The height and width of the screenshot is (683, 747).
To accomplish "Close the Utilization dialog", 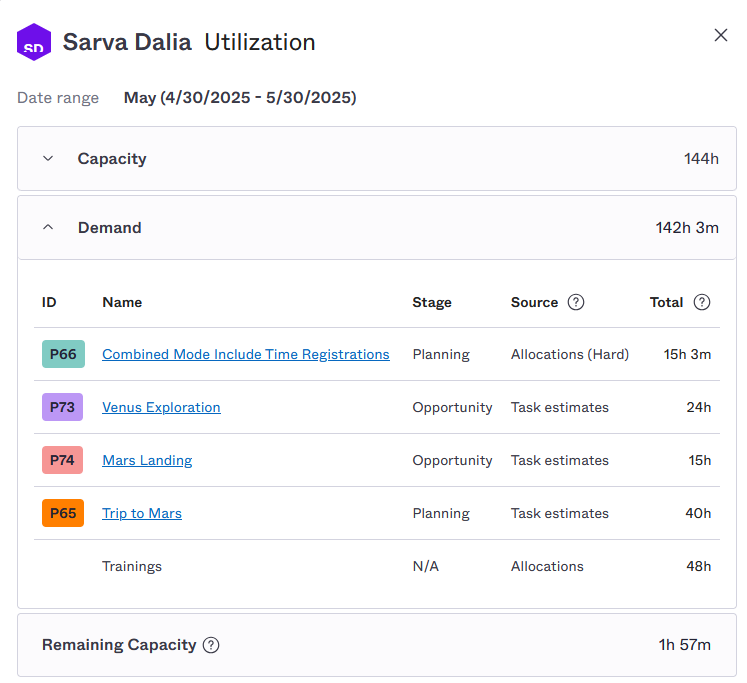I will point(720,35).
